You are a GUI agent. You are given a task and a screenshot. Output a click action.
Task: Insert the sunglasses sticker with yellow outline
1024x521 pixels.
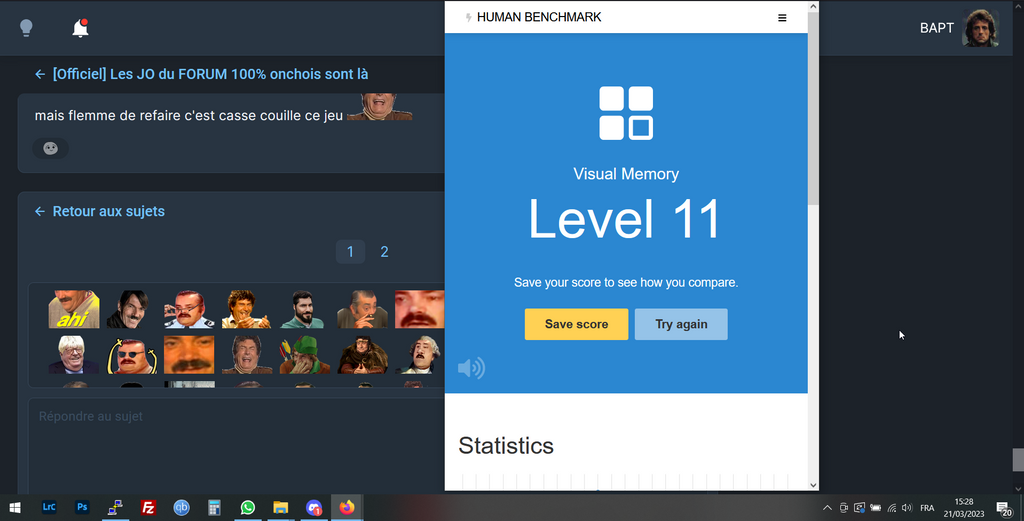pyautogui.click(x=131, y=355)
